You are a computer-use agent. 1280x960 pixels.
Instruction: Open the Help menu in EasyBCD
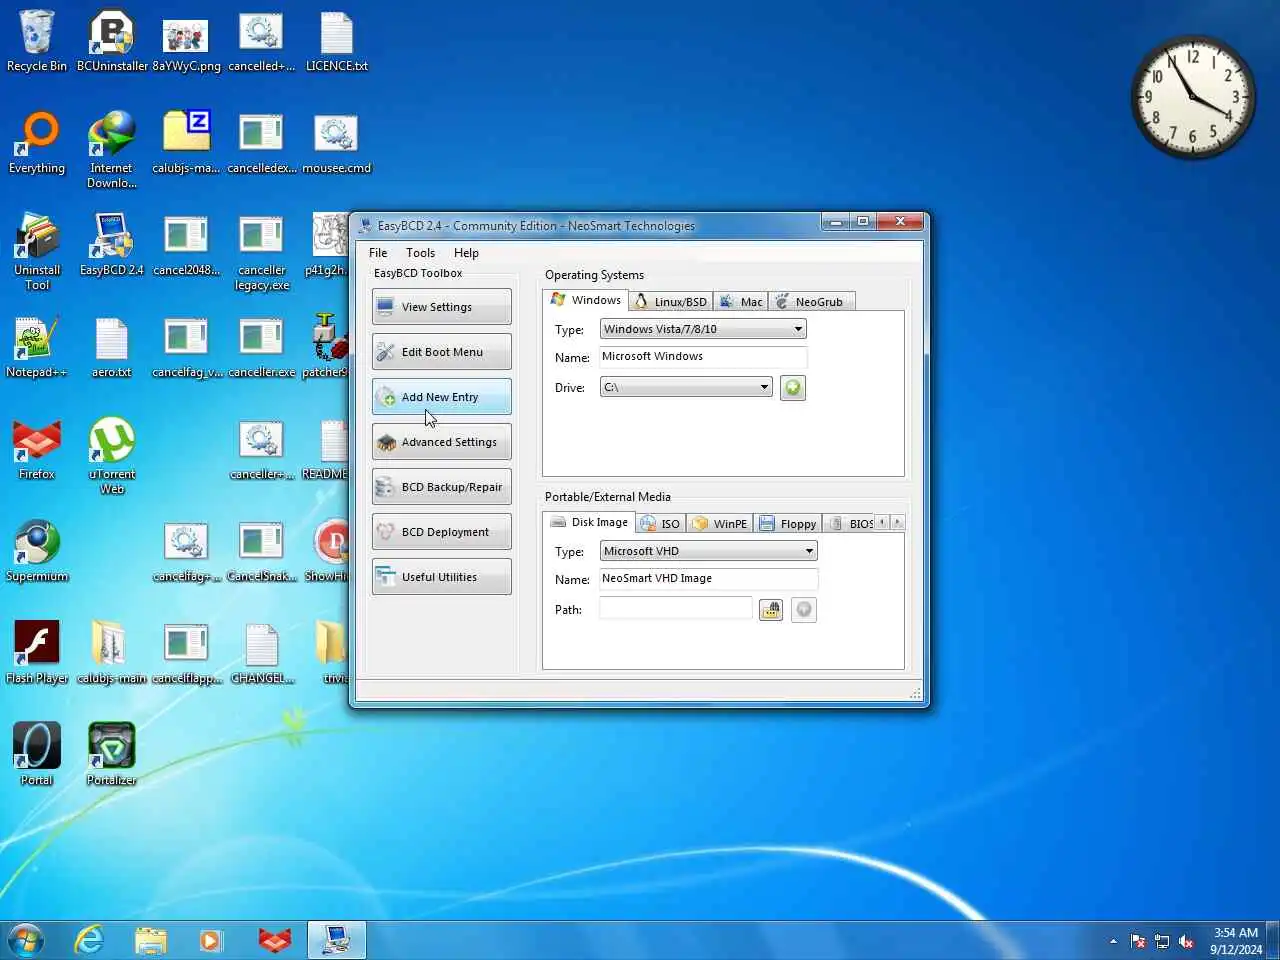coord(466,253)
